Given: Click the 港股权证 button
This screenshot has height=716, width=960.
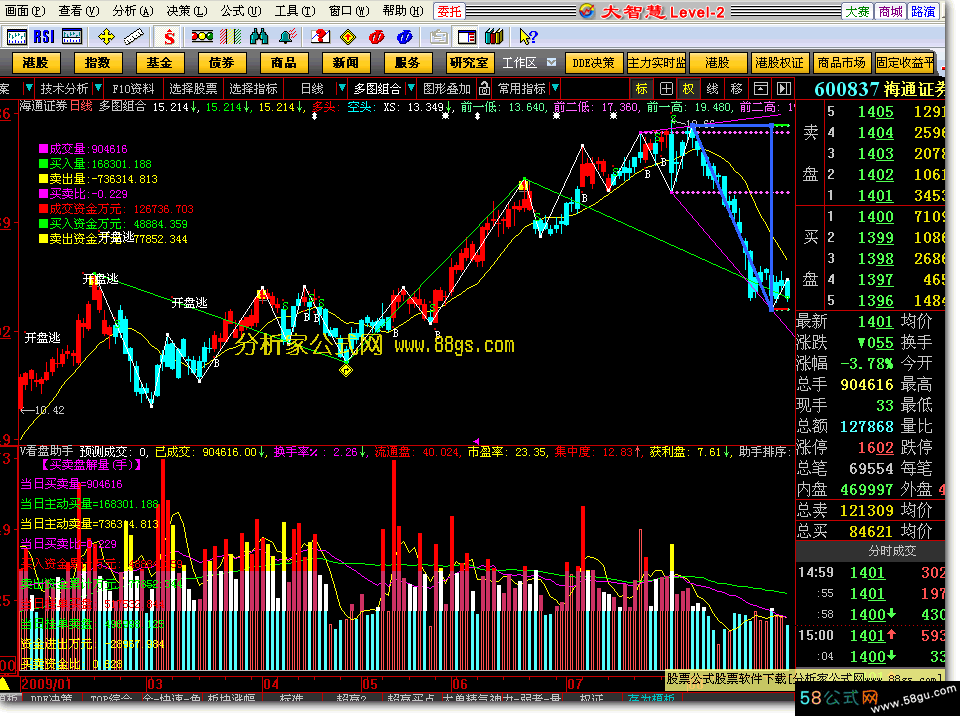Looking at the screenshot, I should pyautogui.click(x=779, y=62).
